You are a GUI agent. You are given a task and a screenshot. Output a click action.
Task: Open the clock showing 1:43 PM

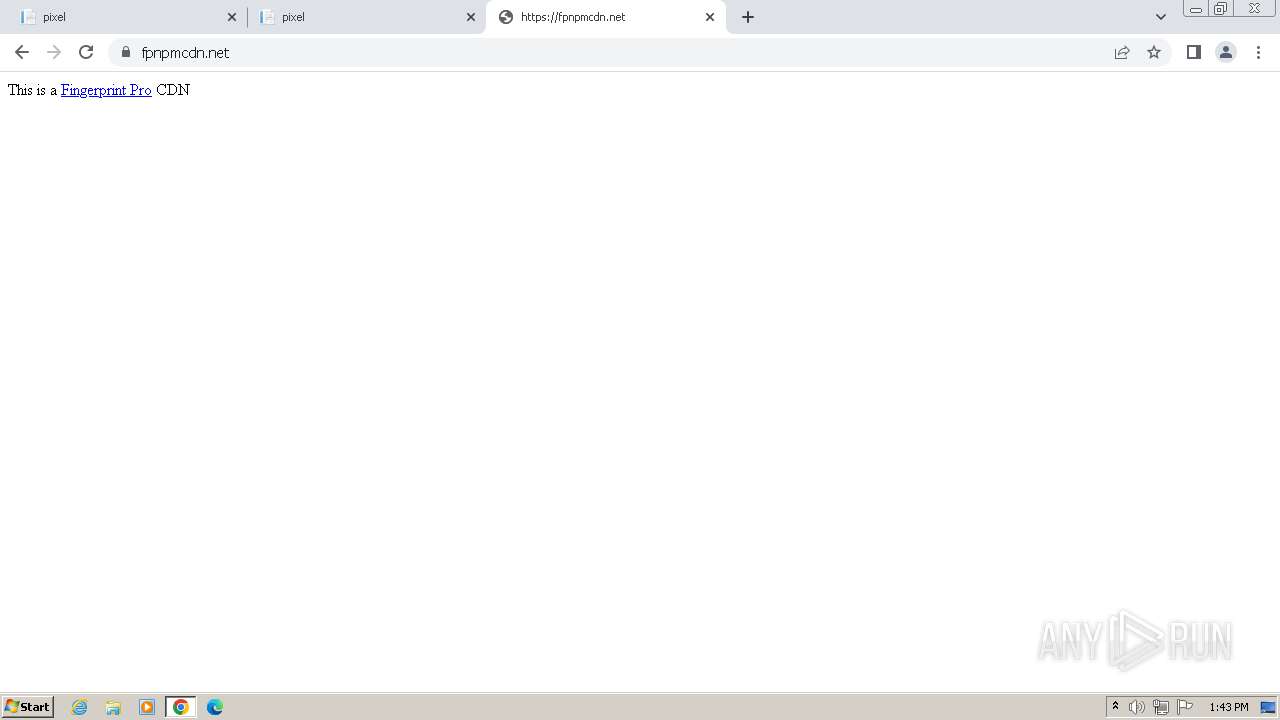[1229, 707]
